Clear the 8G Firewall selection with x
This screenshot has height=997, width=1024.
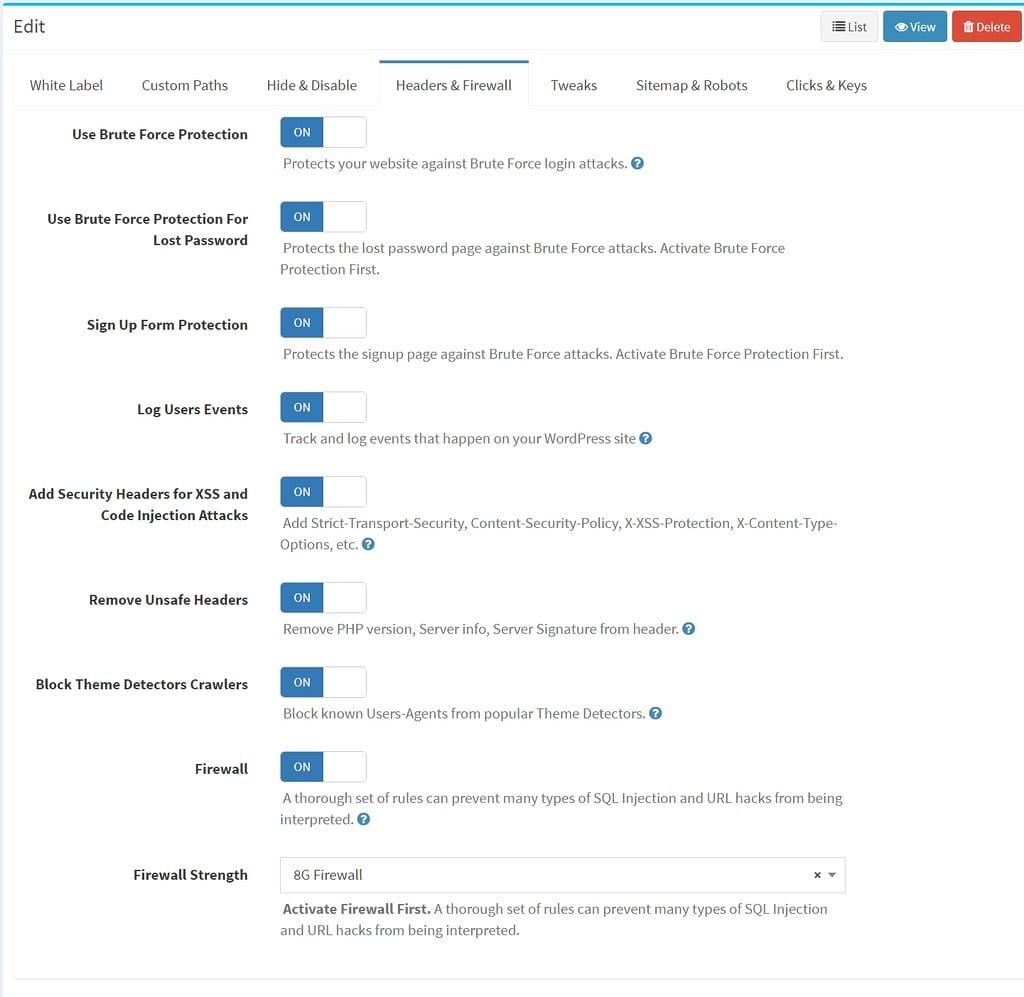click(817, 875)
